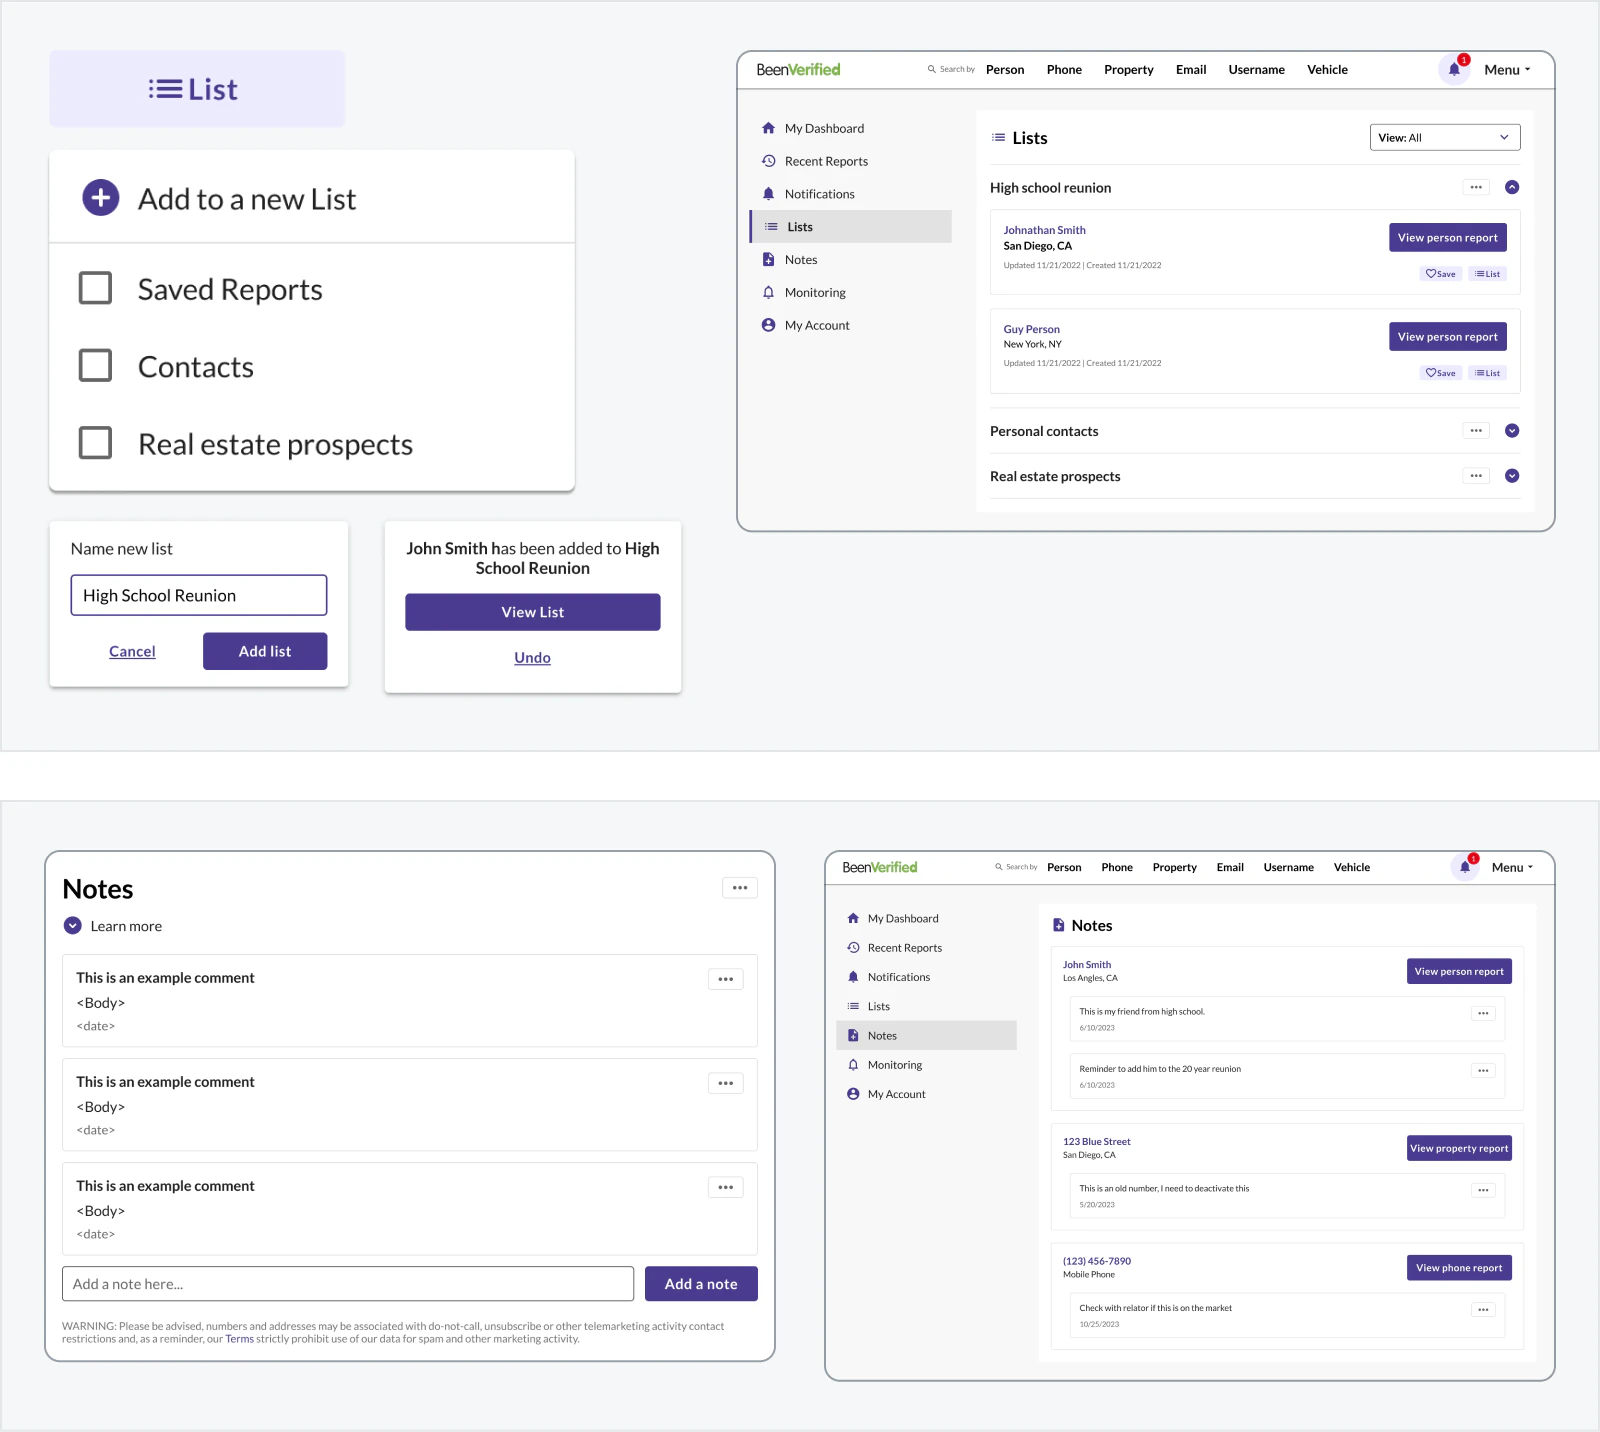Screen dimensions: 1600x1432
Task: Click List icon under Guy Person
Action: click(x=1488, y=373)
